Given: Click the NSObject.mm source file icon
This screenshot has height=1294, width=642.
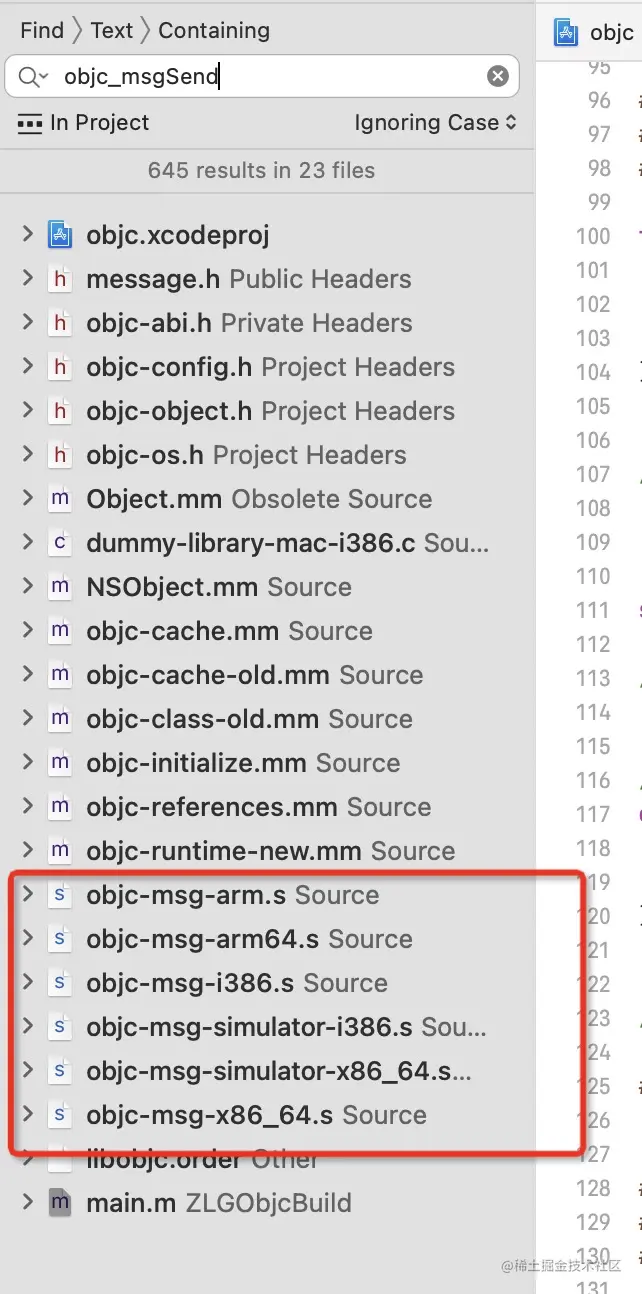Looking at the screenshot, I should 60,588.
